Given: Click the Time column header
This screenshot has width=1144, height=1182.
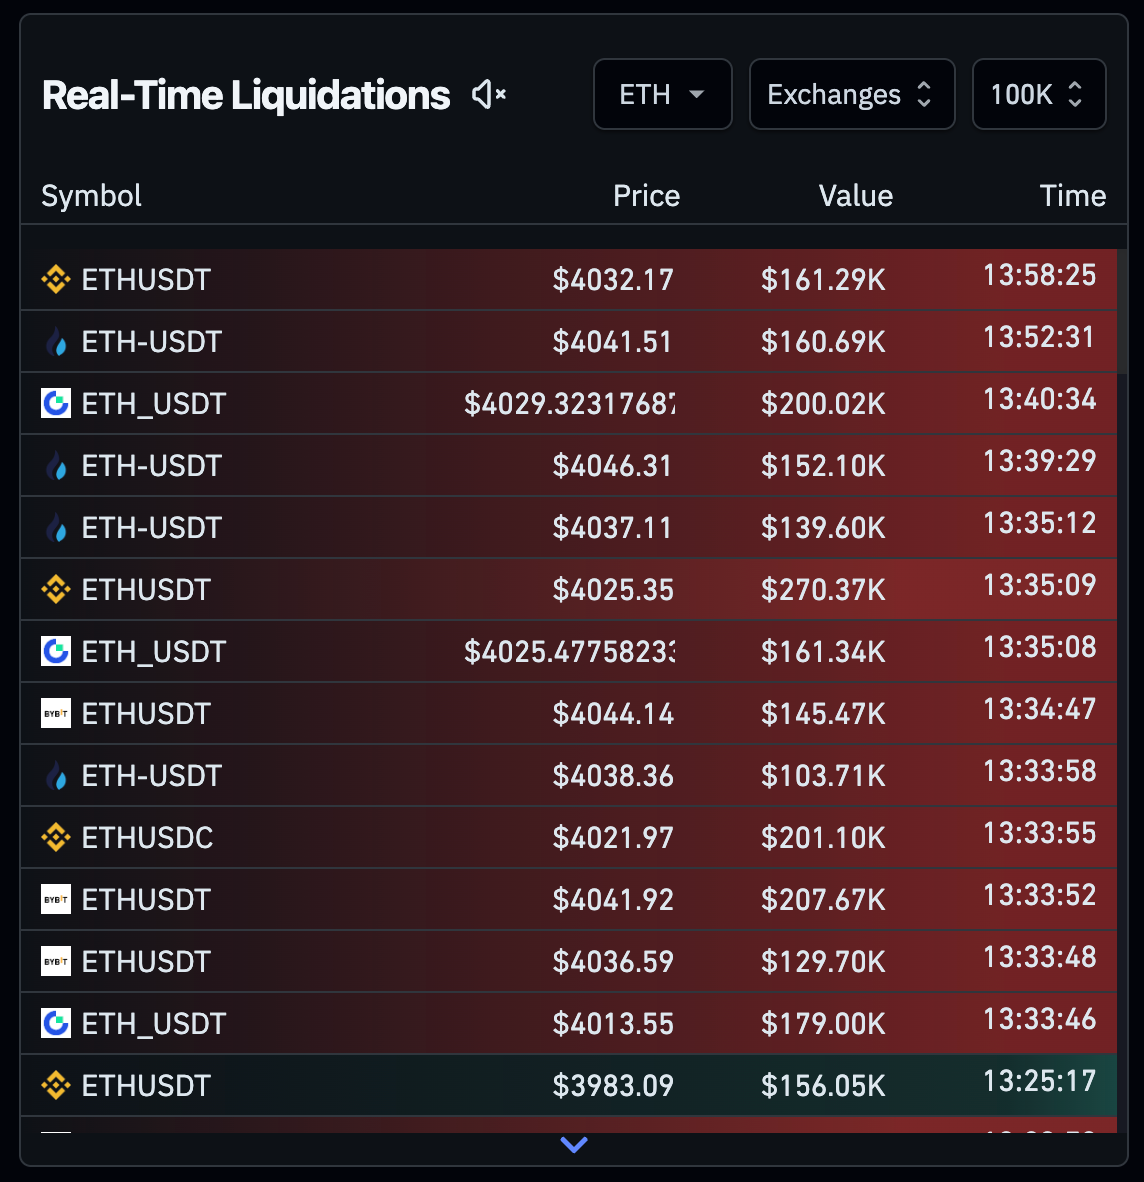Looking at the screenshot, I should point(1072,196).
